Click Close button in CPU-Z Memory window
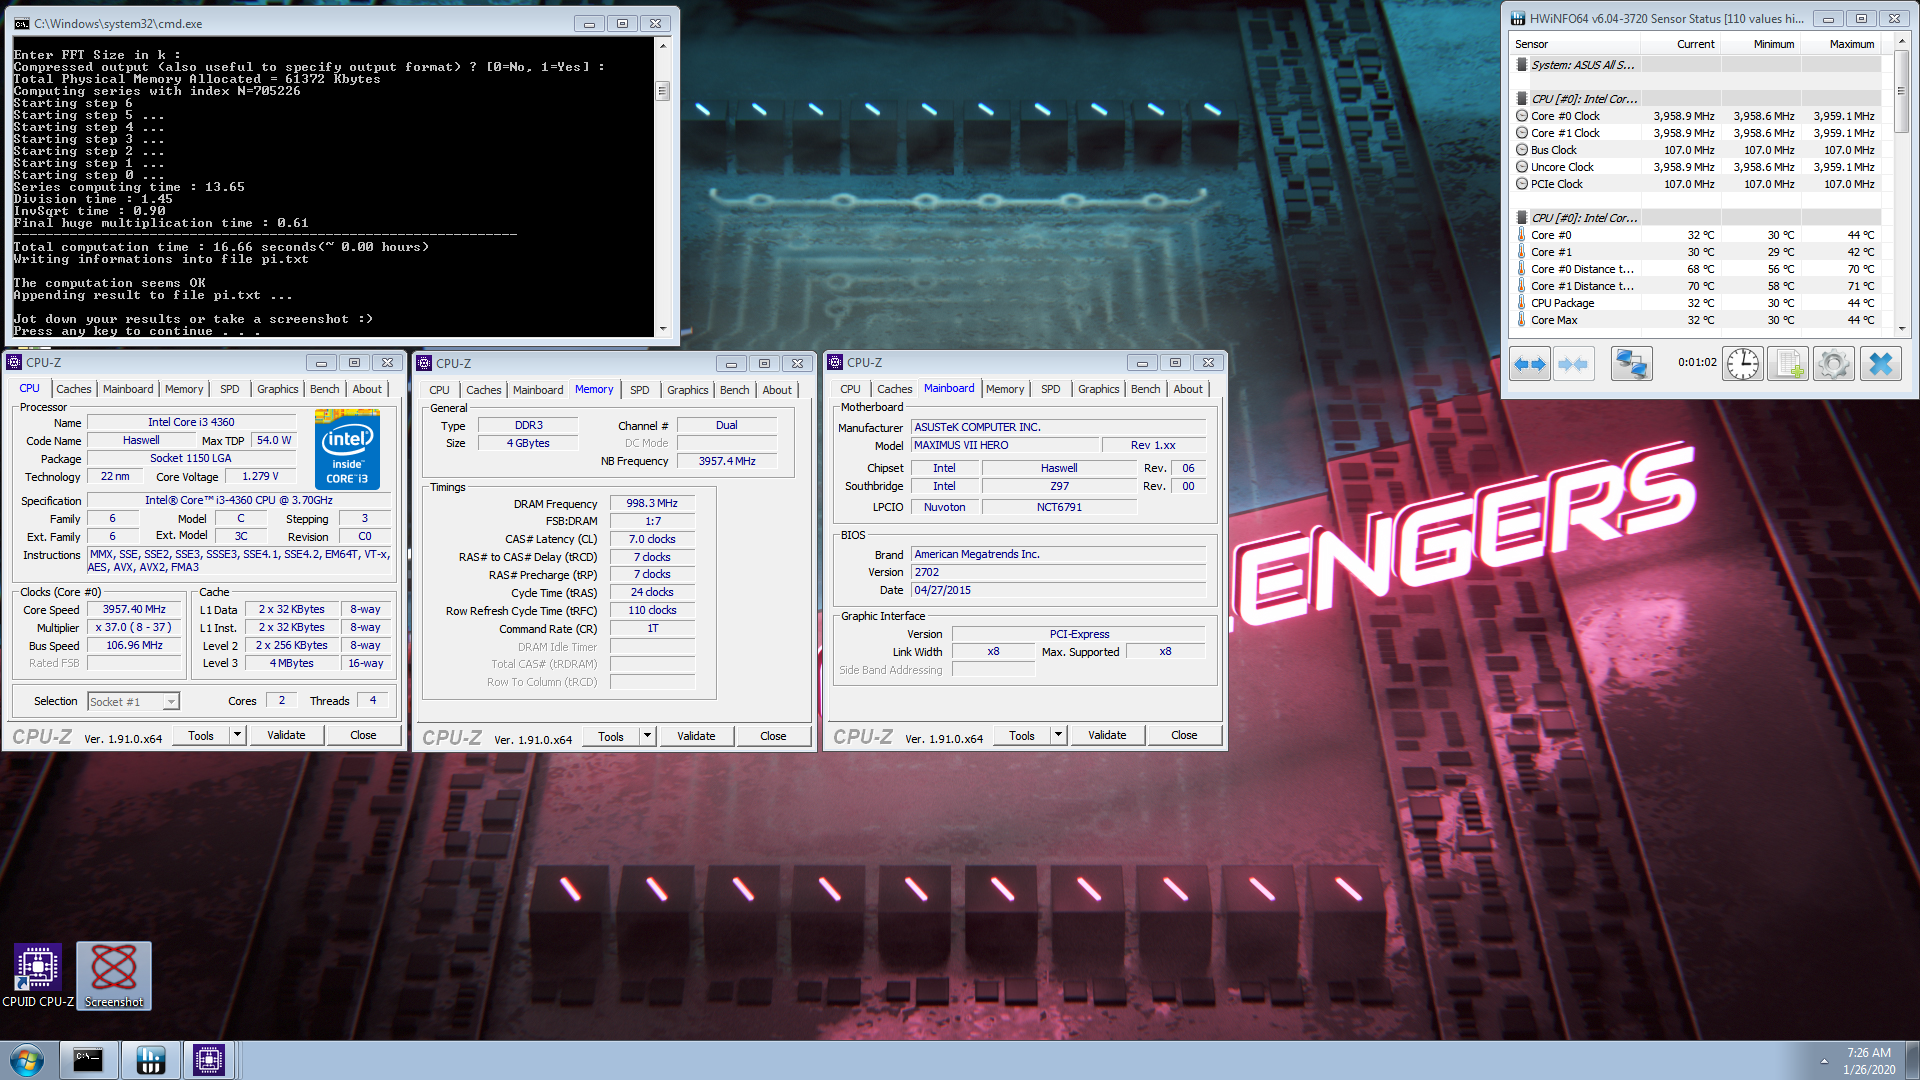Viewport: 1920px width, 1080px height. click(x=773, y=736)
